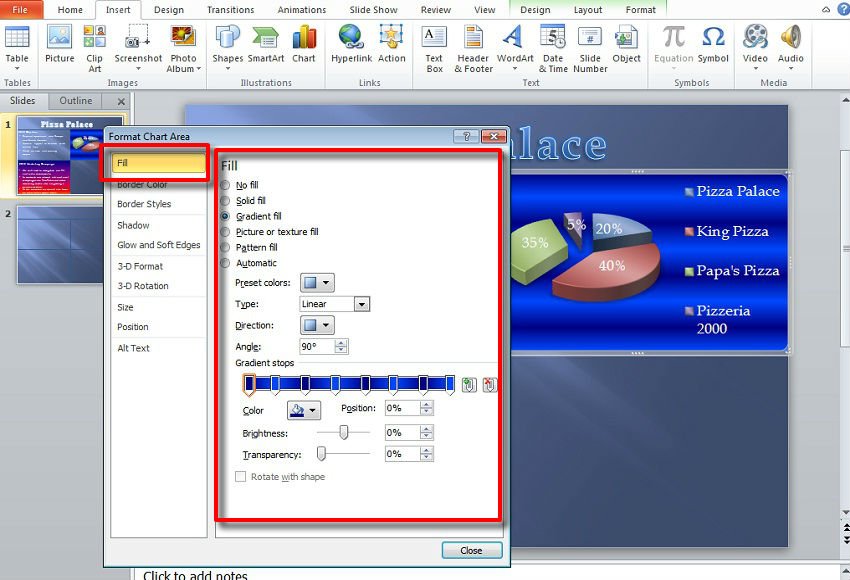Insert a Symbol

tap(713, 44)
